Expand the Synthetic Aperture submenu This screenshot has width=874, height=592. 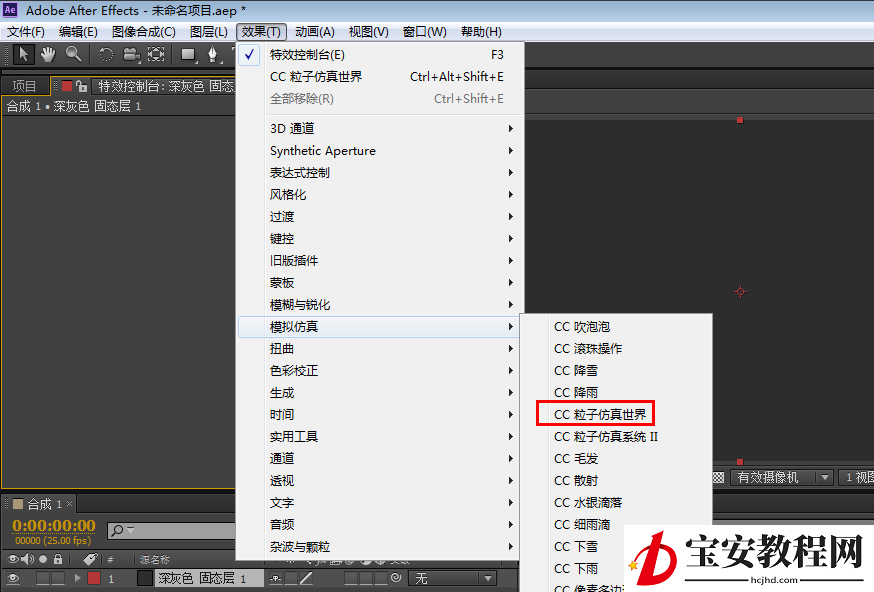pyautogui.click(x=380, y=151)
